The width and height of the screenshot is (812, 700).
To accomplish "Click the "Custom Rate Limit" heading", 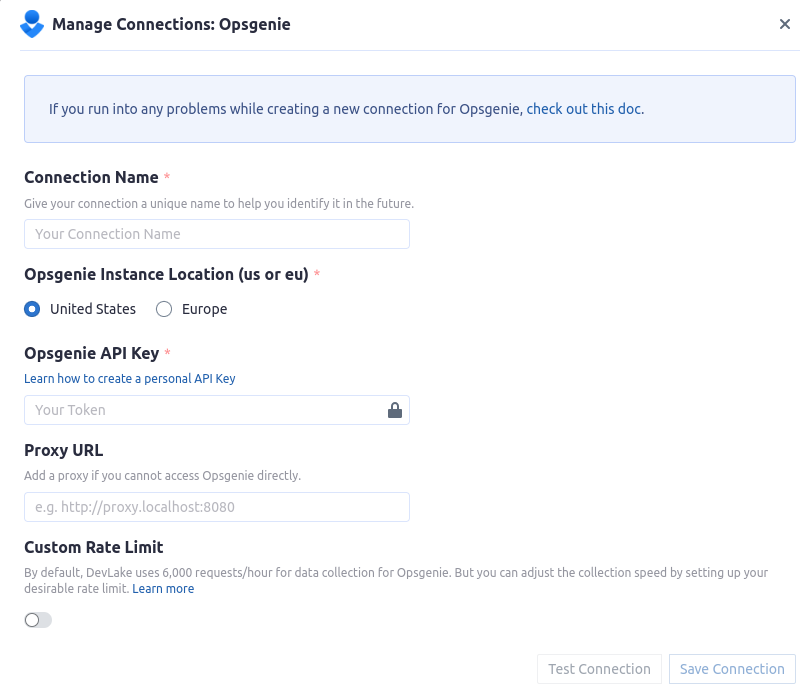I will pos(93,547).
